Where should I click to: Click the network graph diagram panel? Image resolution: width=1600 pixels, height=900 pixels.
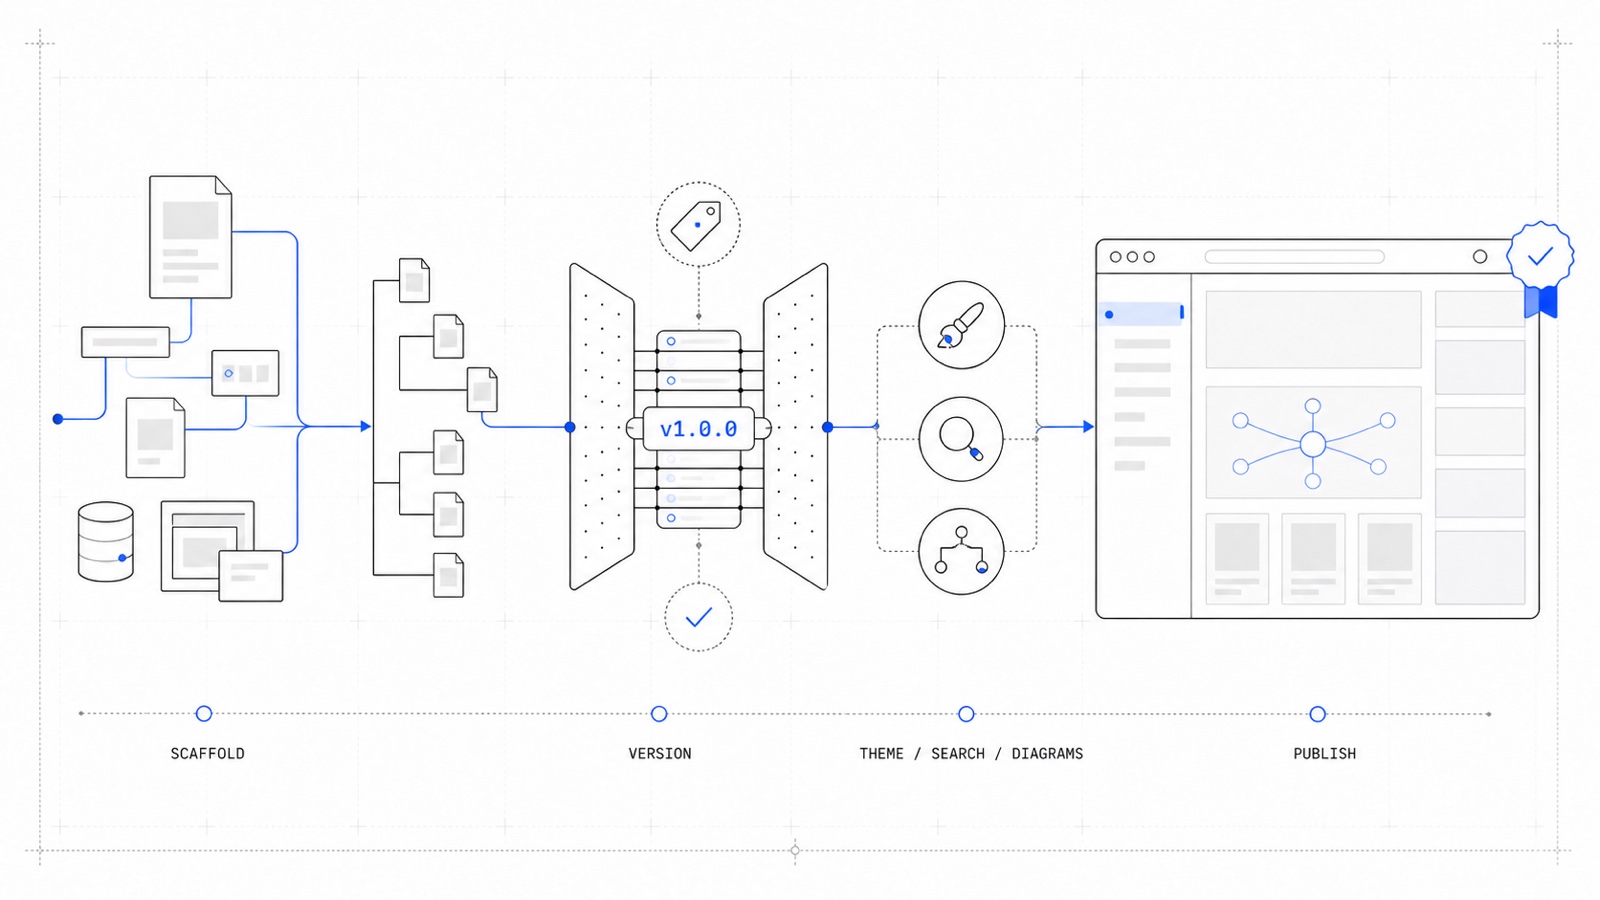1313,442
